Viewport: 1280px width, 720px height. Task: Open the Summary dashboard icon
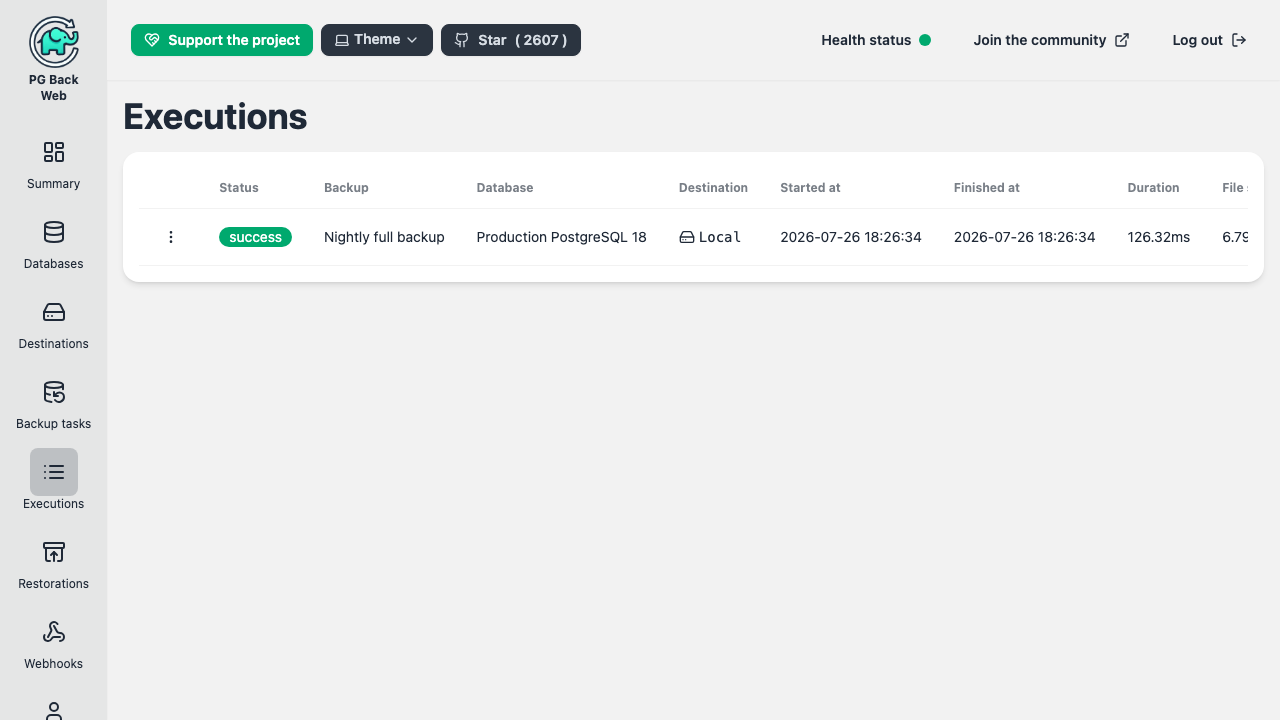coord(54,152)
